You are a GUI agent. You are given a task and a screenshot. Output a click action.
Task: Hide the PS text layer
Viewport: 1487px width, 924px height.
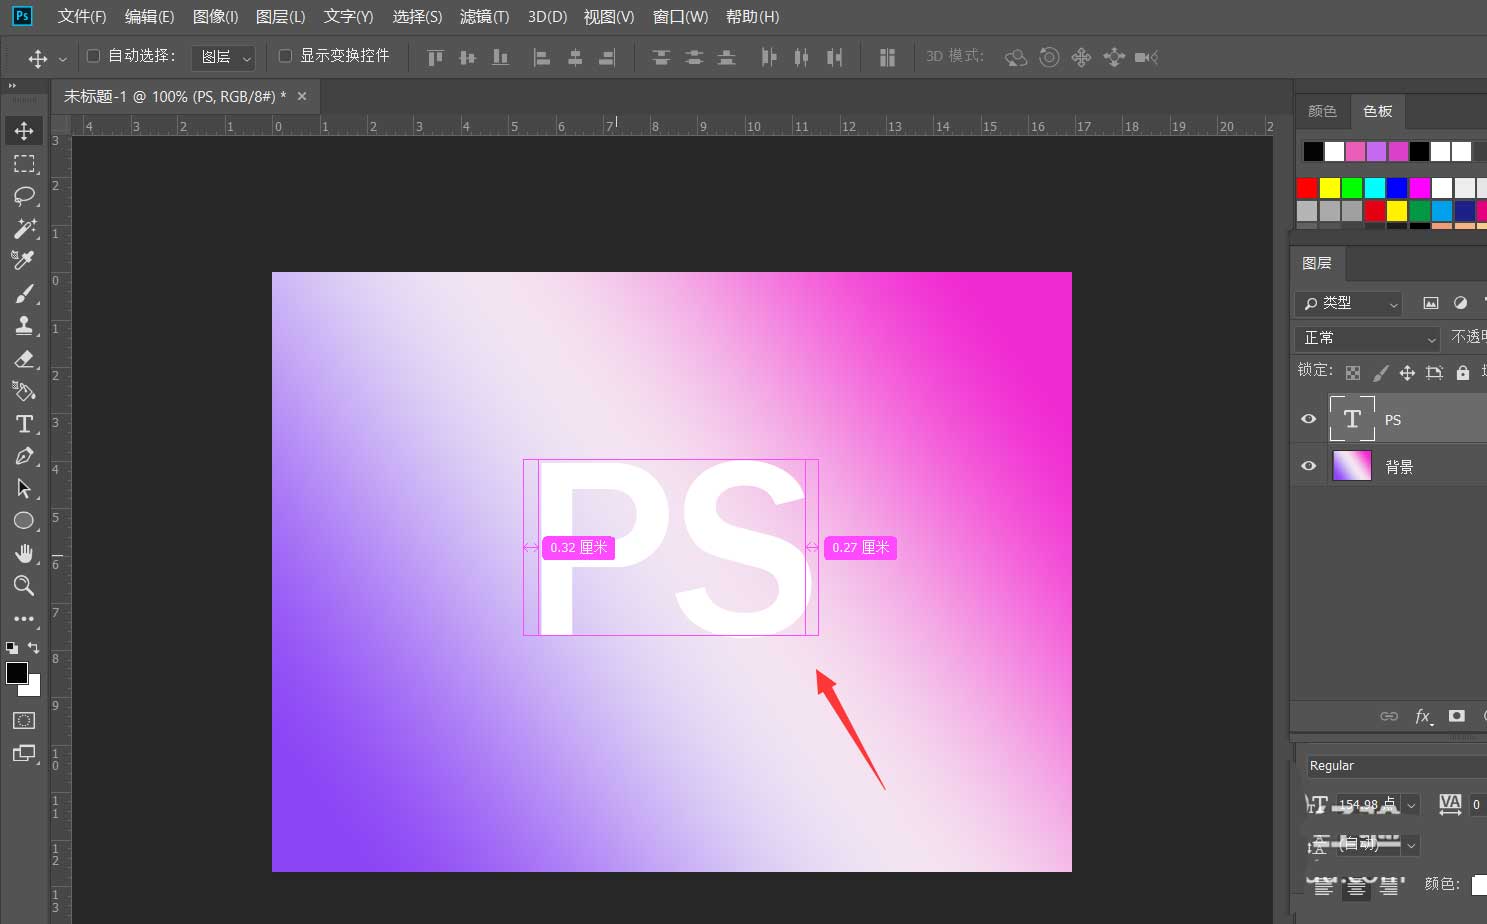click(x=1308, y=419)
